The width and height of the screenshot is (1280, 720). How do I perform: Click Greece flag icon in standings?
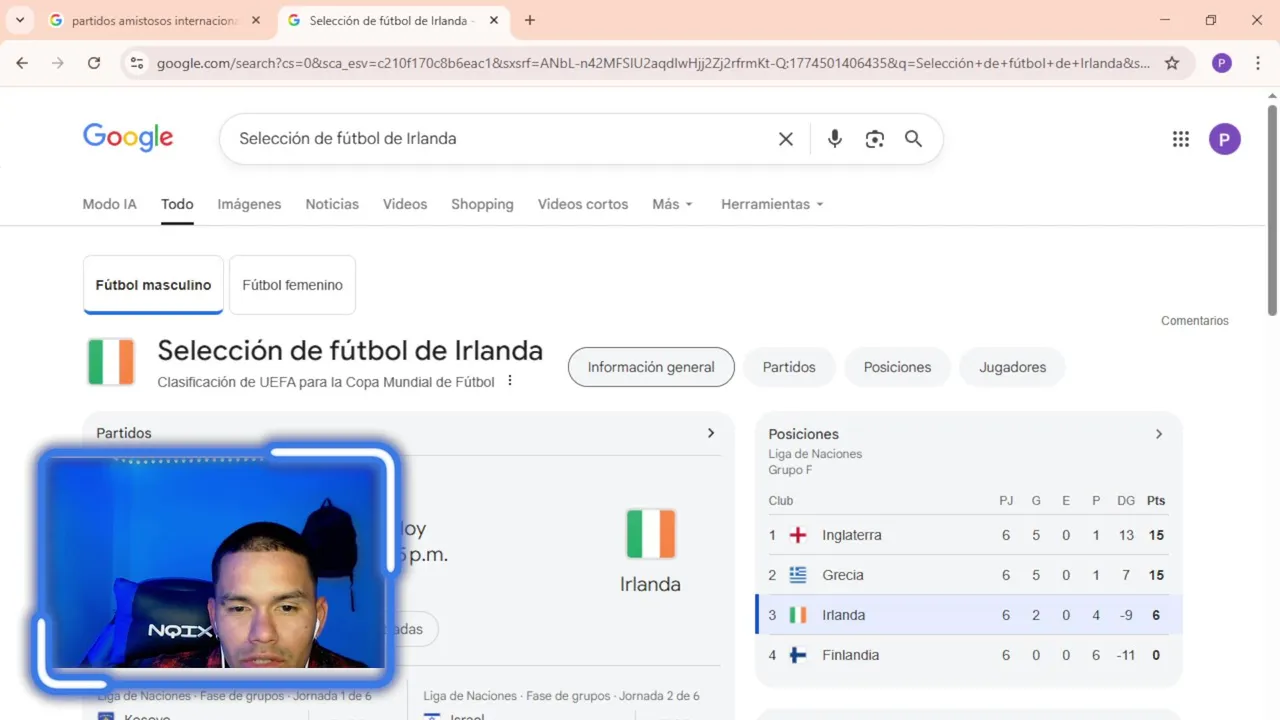coord(798,575)
